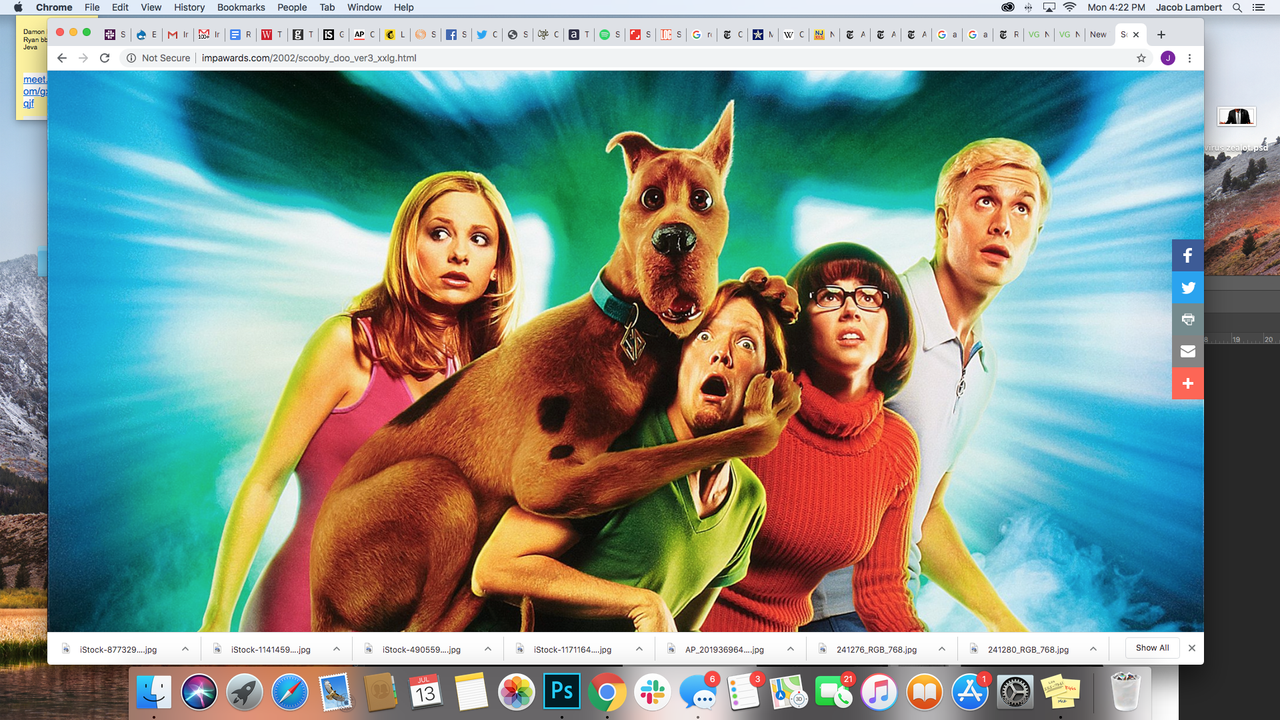Switch to the Facebook tab
1280x720 pixels.
pos(456,34)
